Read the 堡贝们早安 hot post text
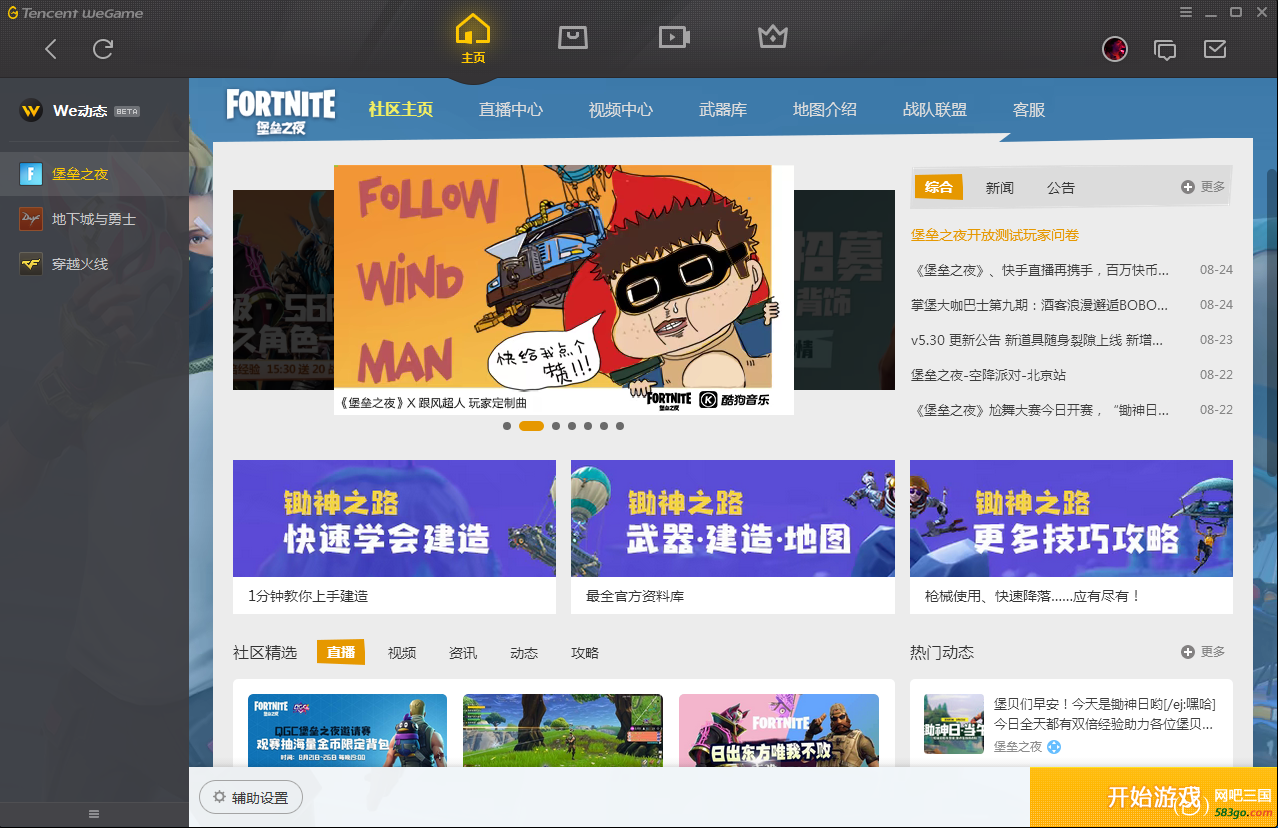1278x828 pixels. point(1105,714)
